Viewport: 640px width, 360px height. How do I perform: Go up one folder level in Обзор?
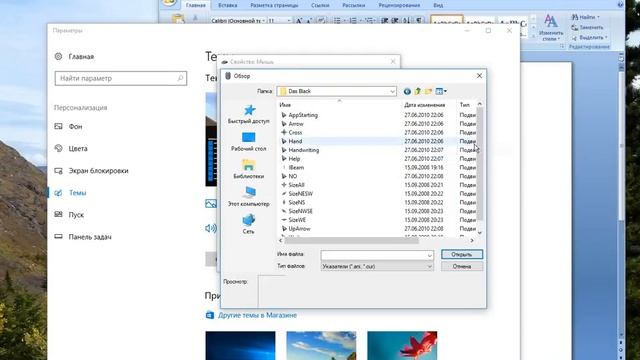418,91
